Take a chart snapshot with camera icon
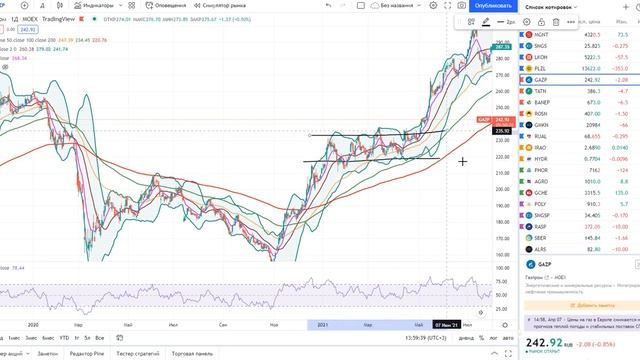The width and height of the screenshot is (640, 360). click(x=462, y=5)
